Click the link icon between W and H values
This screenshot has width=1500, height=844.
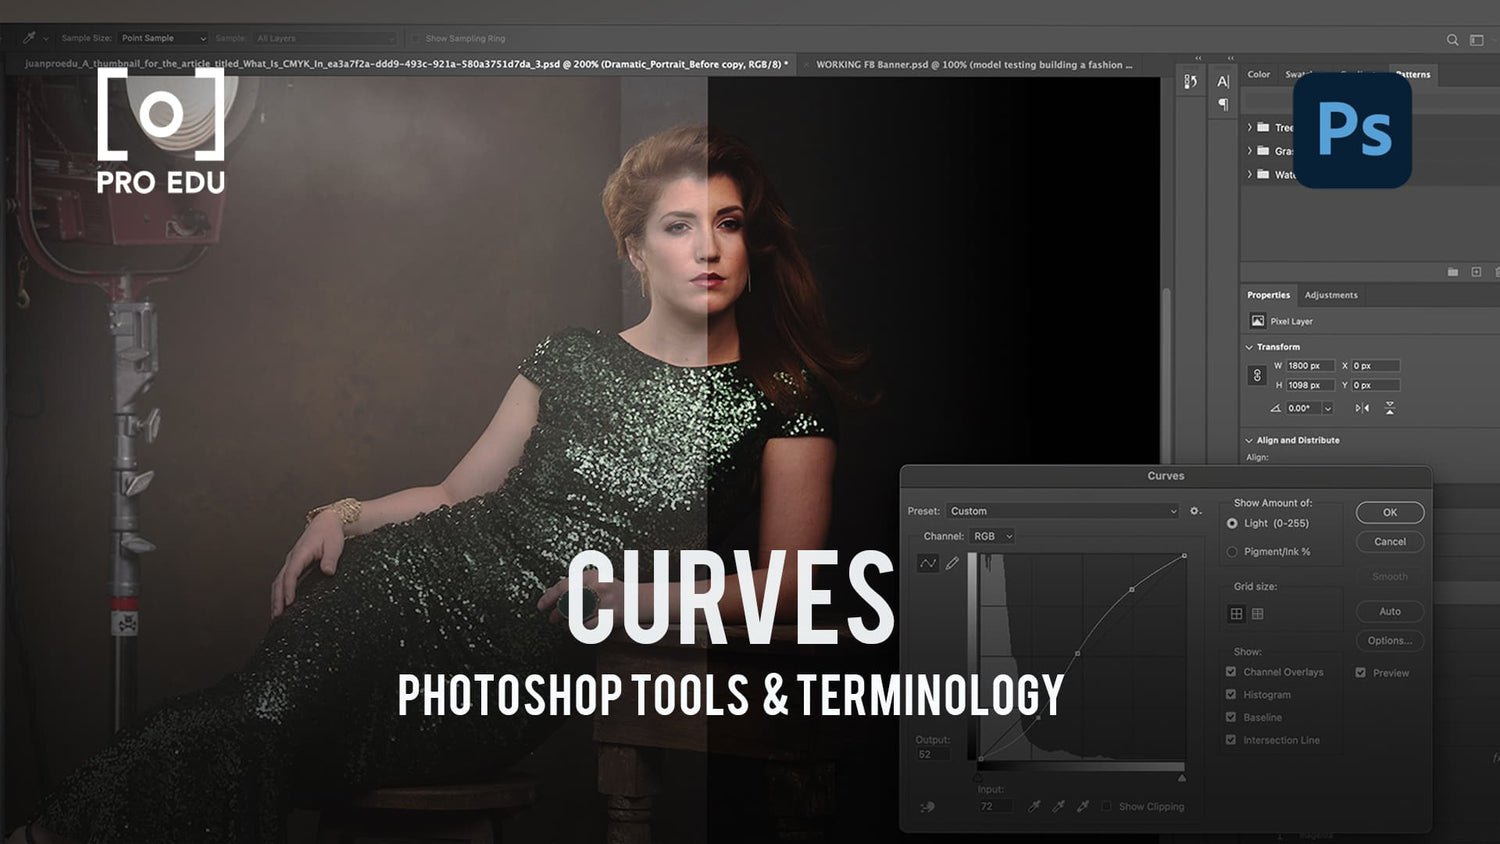point(1257,375)
